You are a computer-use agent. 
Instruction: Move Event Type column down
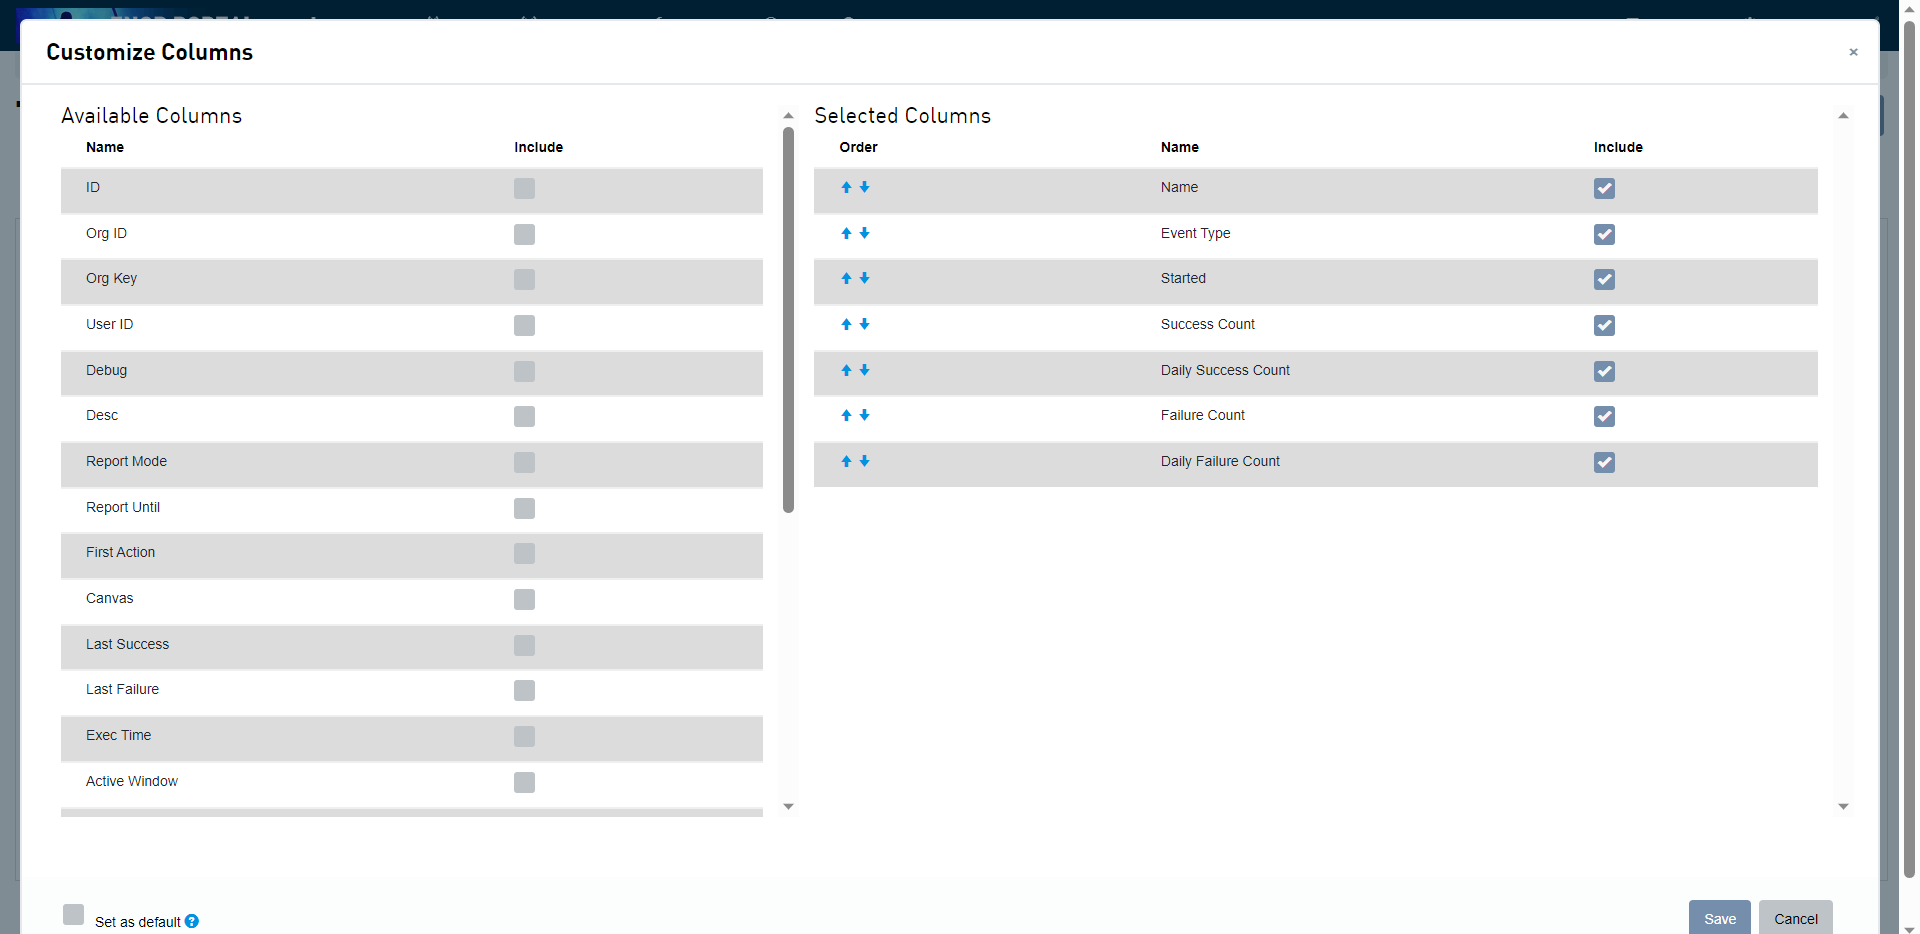coord(865,233)
